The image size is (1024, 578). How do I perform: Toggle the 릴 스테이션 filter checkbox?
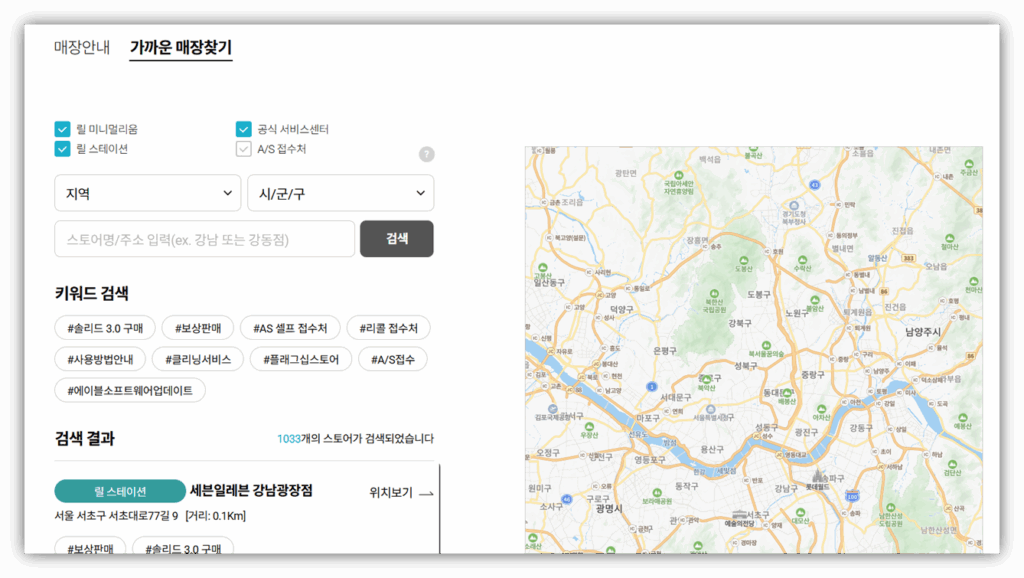point(62,149)
